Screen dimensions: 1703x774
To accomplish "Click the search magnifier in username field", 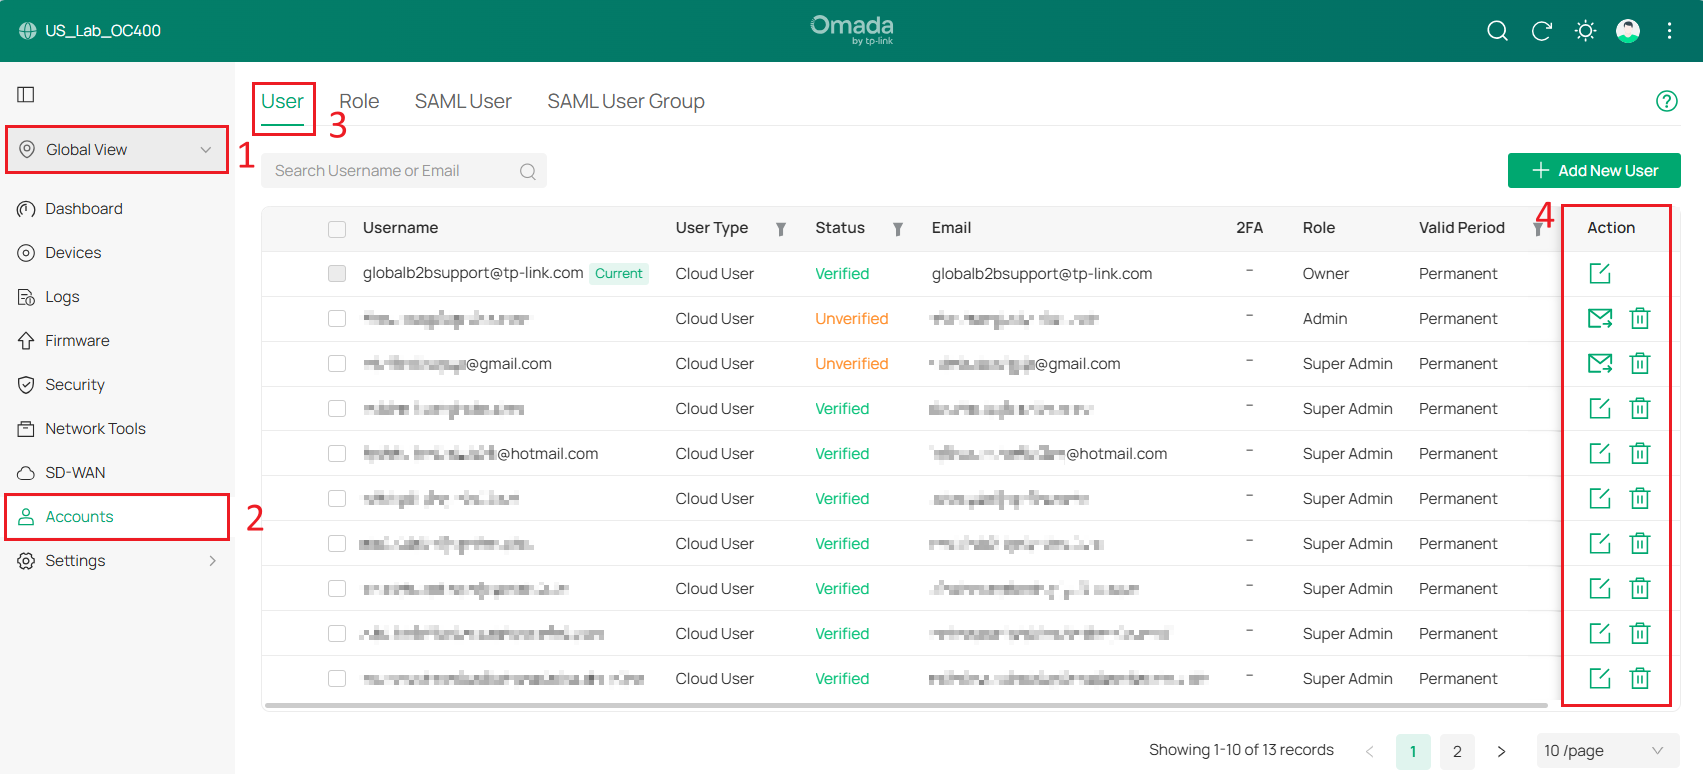I will pos(528,171).
